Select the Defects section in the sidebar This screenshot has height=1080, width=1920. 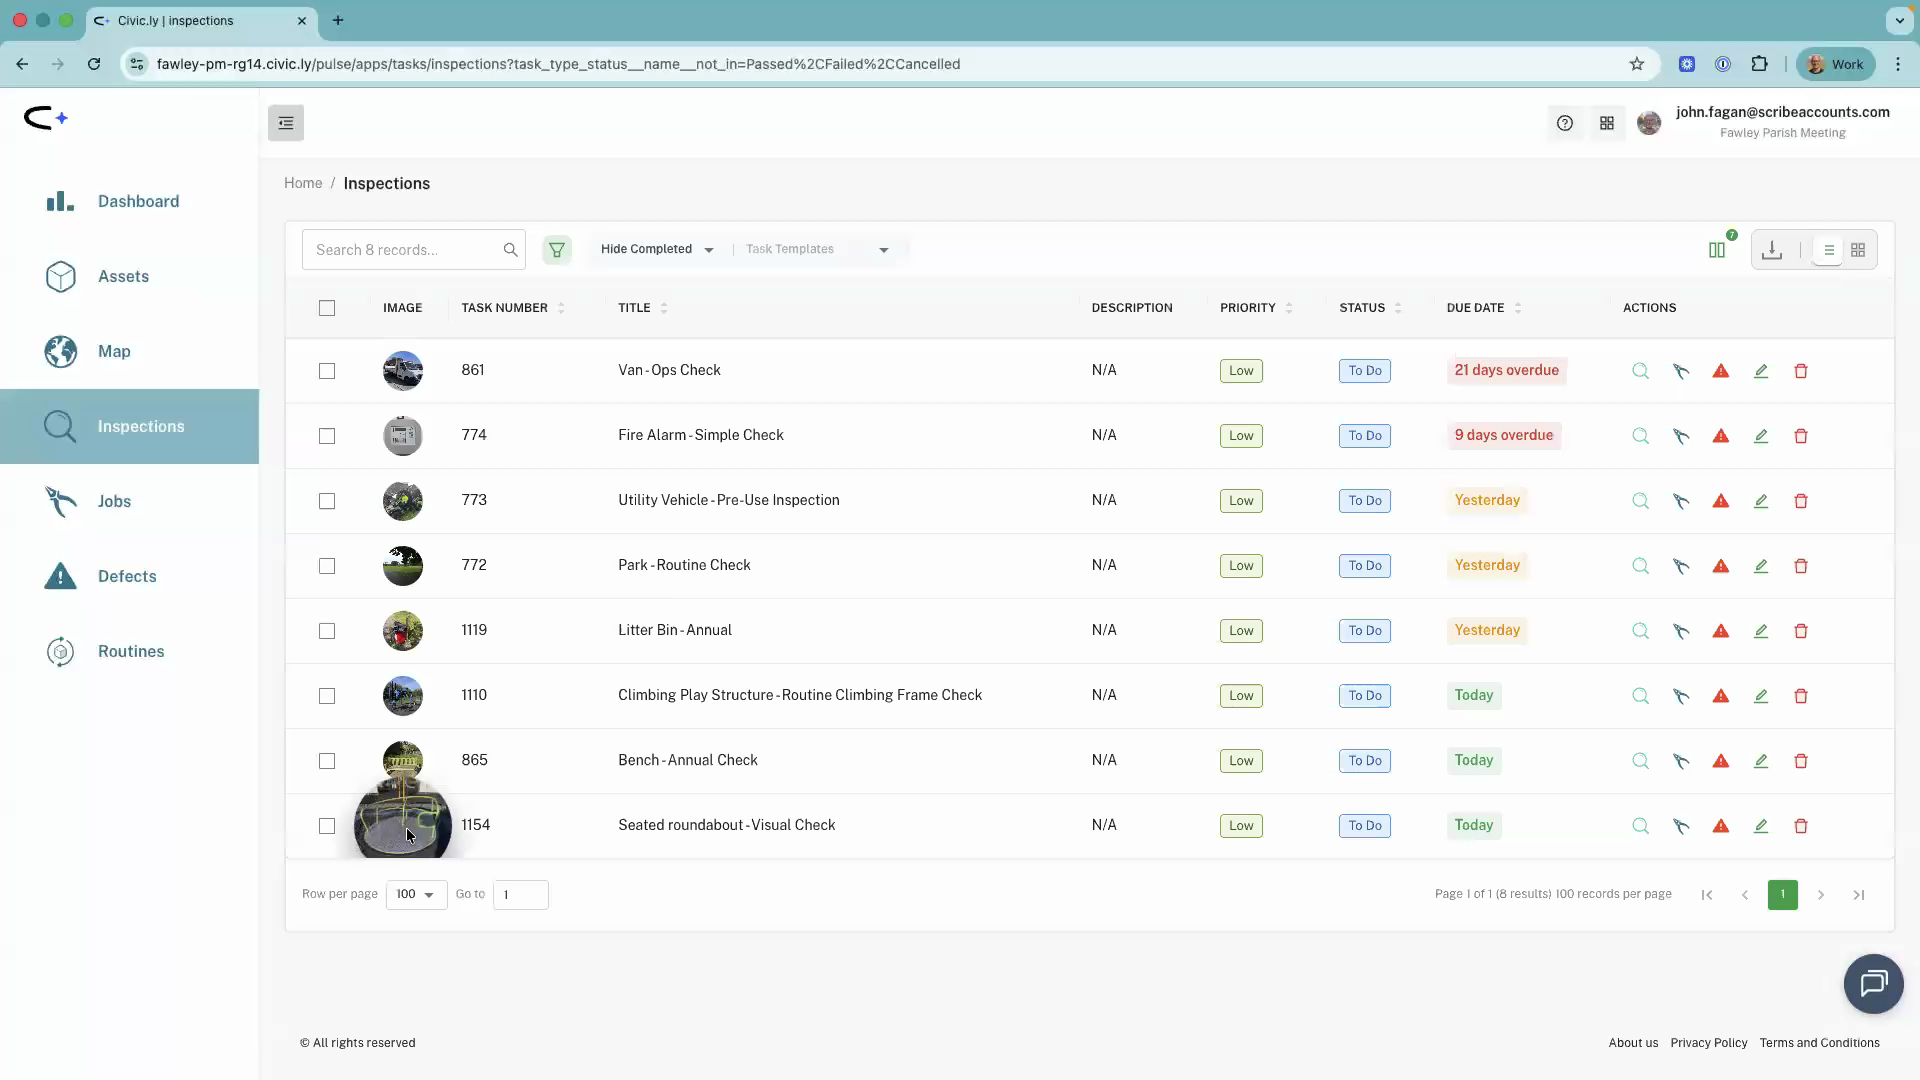127,577
